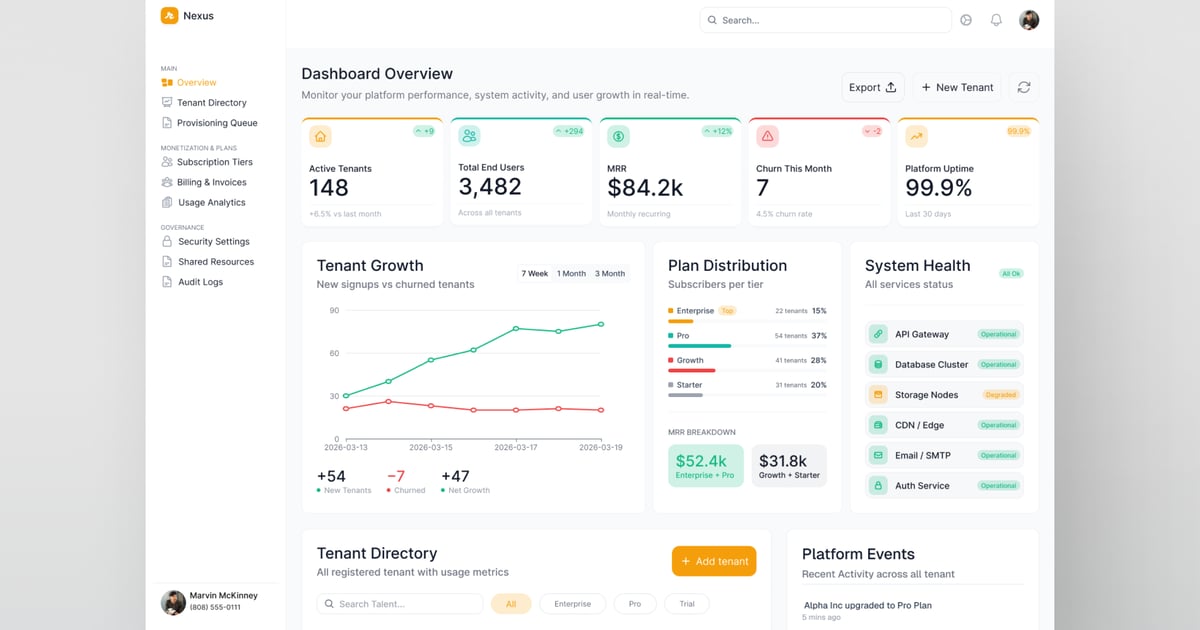Toggle the Trial tenant filter chip
1200x630 pixels.
(687, 604)
